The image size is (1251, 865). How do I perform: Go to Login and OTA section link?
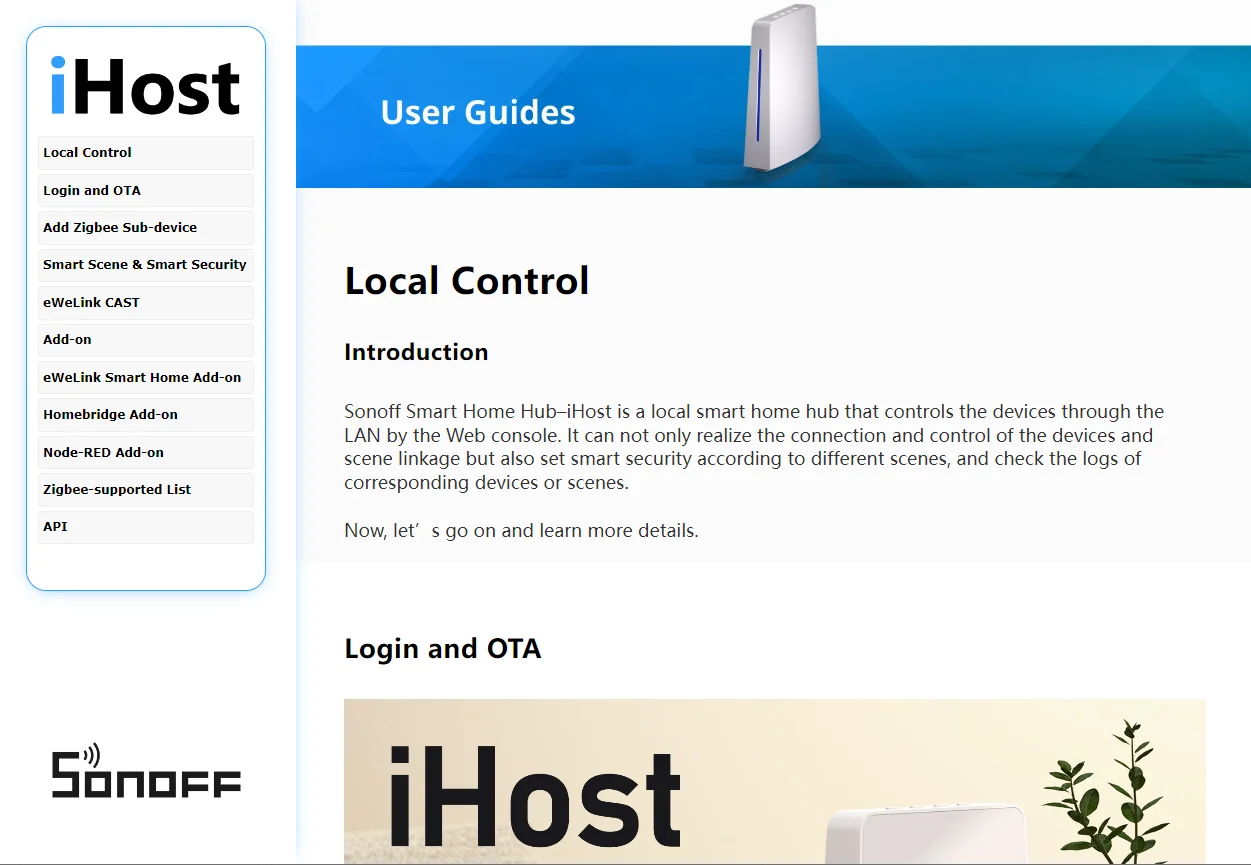tap(146, 190)
